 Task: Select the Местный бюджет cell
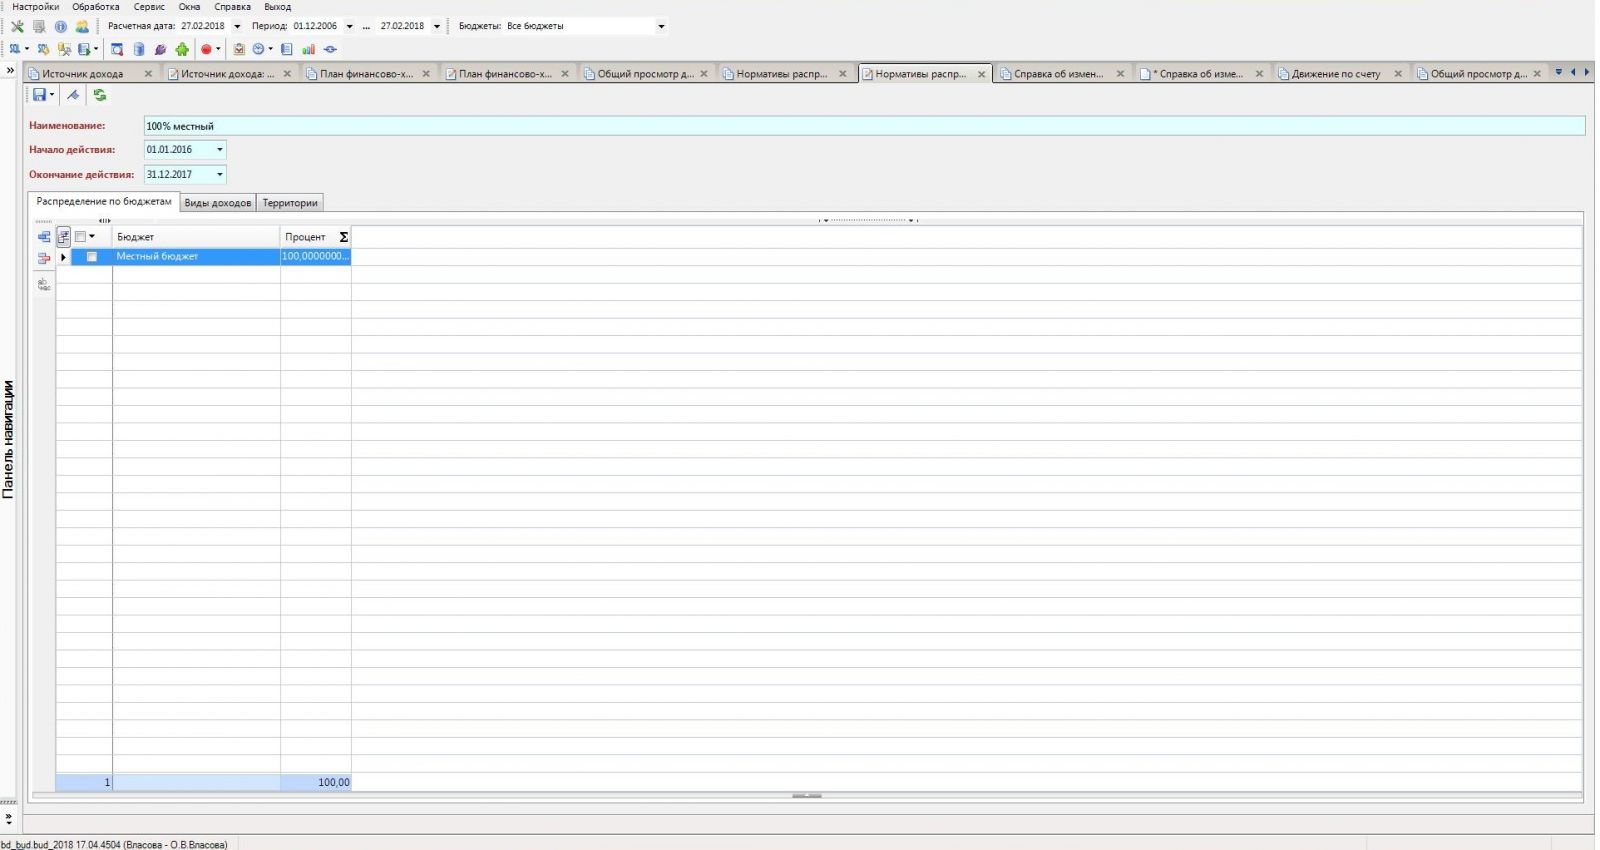pos(196,257)
